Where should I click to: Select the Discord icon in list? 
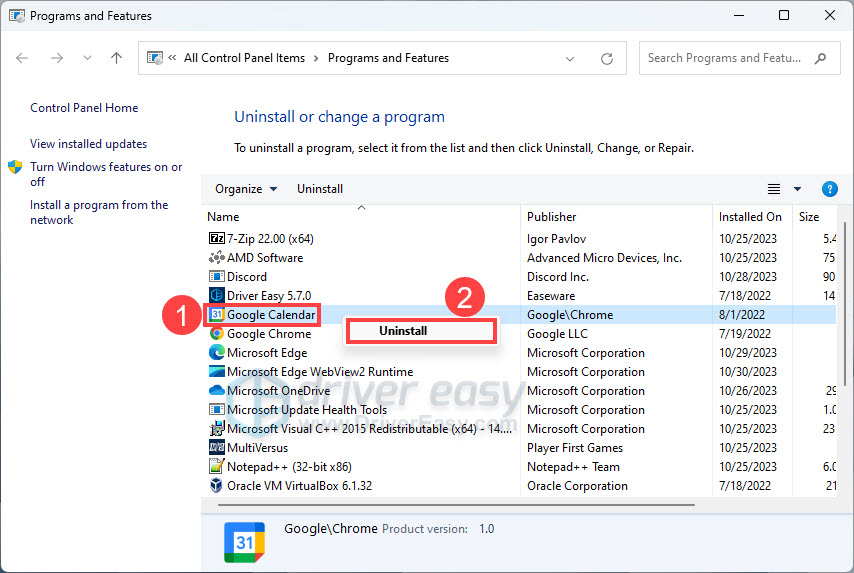point(216,276)
